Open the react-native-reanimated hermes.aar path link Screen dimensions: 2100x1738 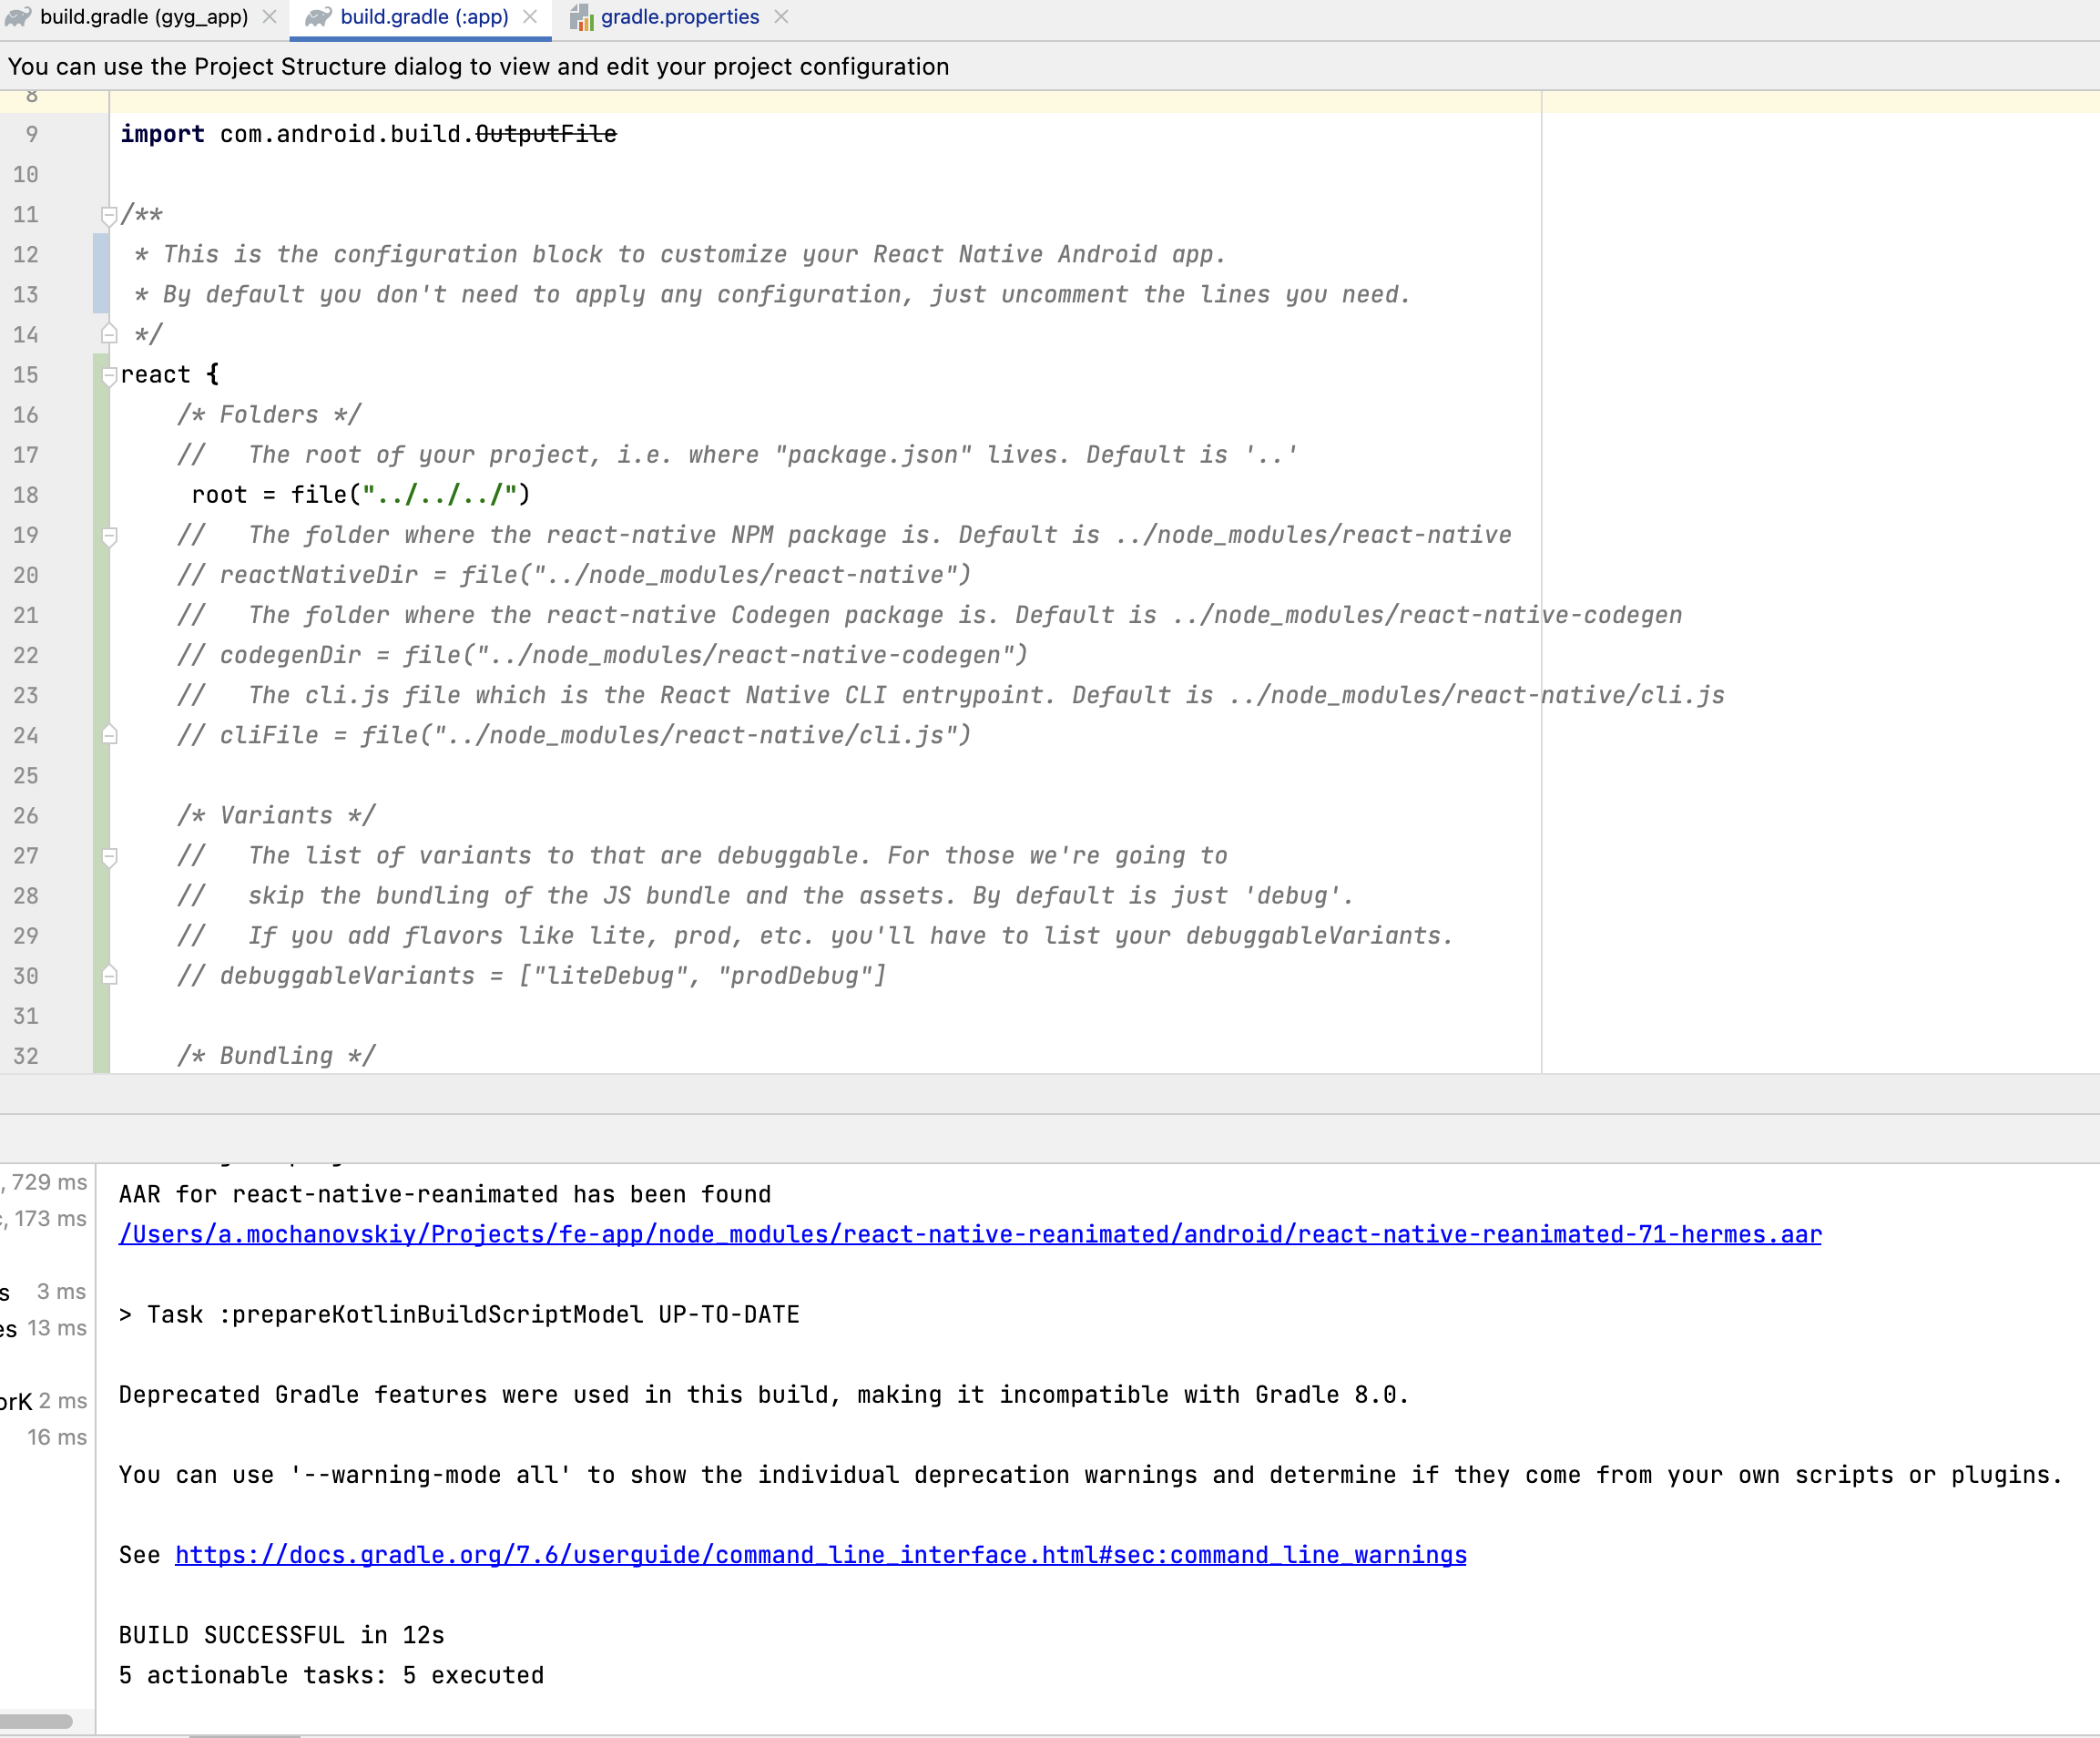tap(969, 1234)
